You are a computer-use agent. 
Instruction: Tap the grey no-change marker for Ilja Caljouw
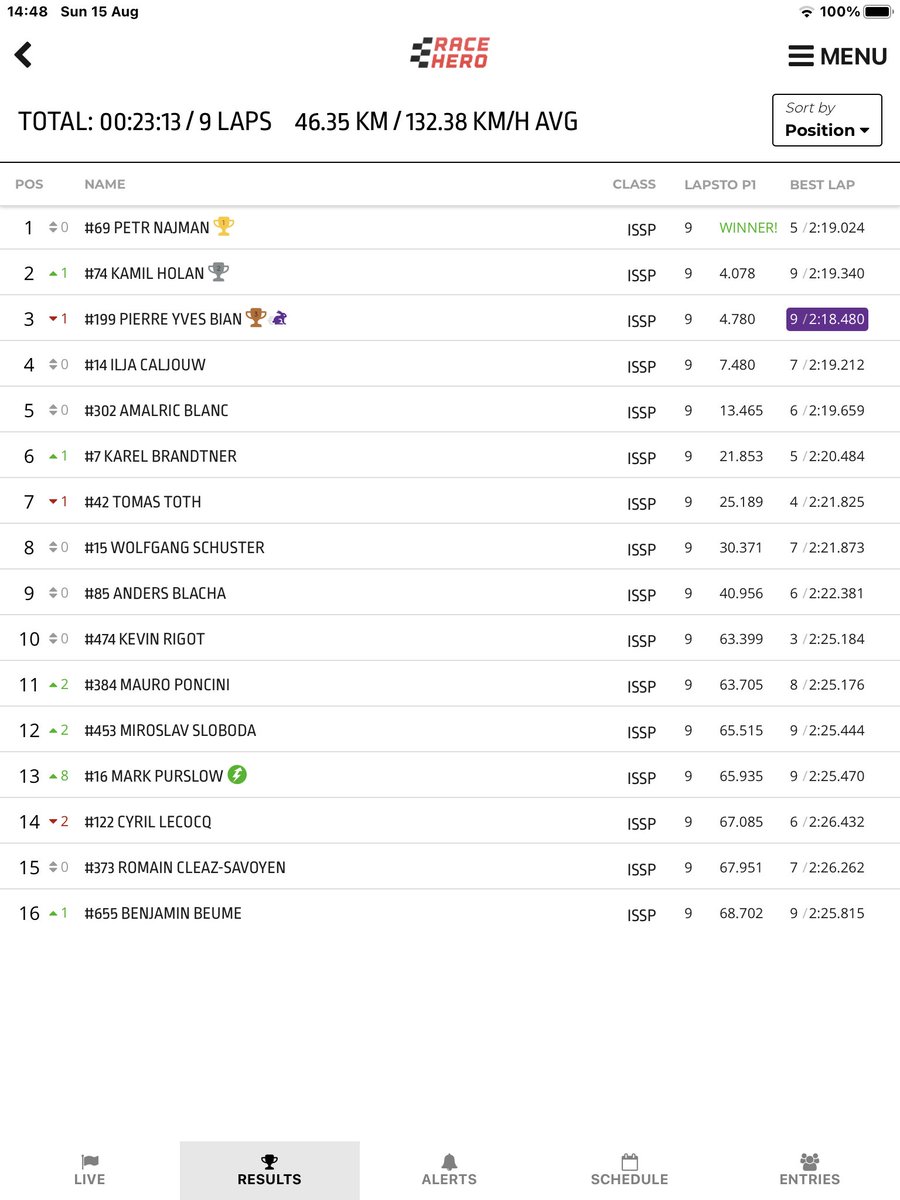59,365
